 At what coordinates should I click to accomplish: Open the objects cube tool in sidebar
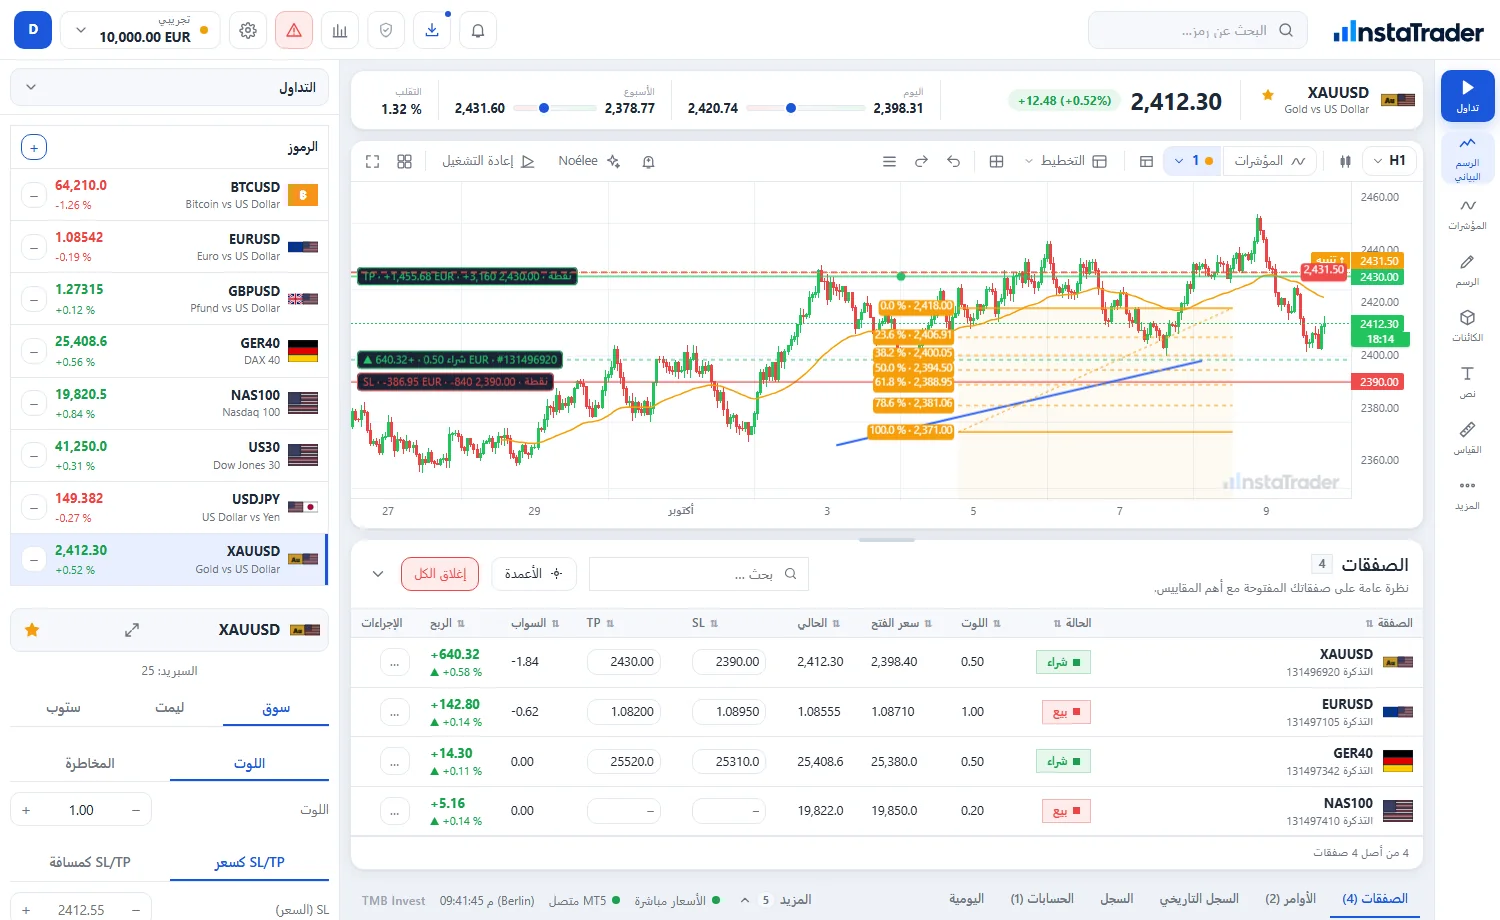[1467, 326]
